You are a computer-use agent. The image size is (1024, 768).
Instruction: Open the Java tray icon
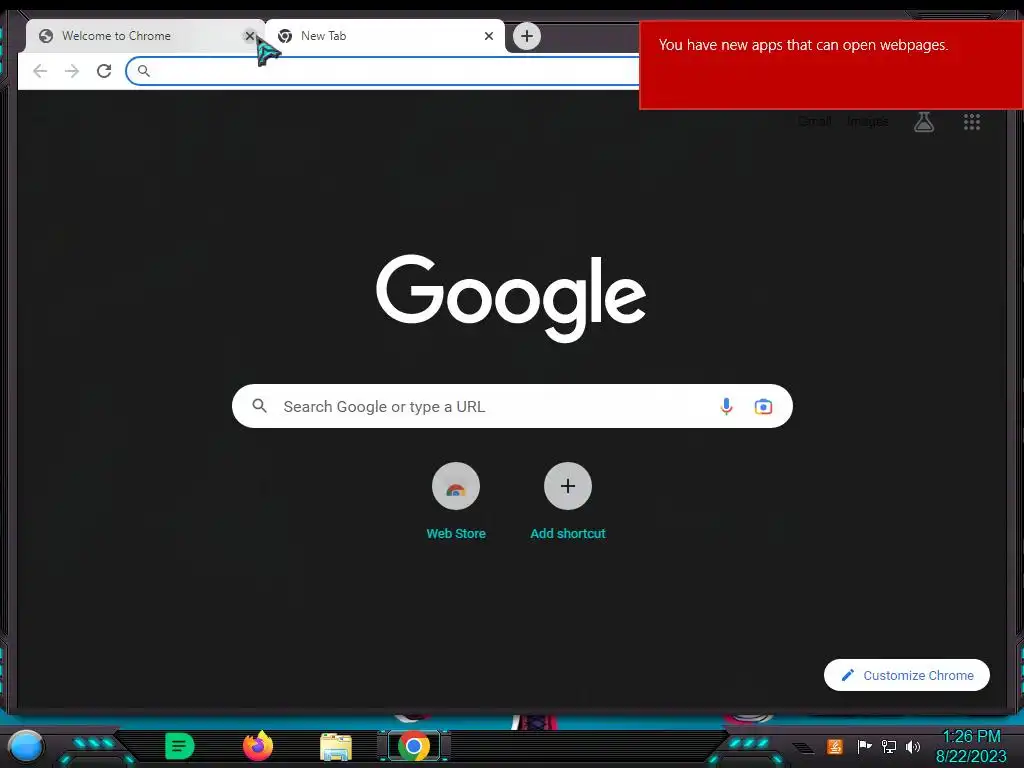point(835,746)
